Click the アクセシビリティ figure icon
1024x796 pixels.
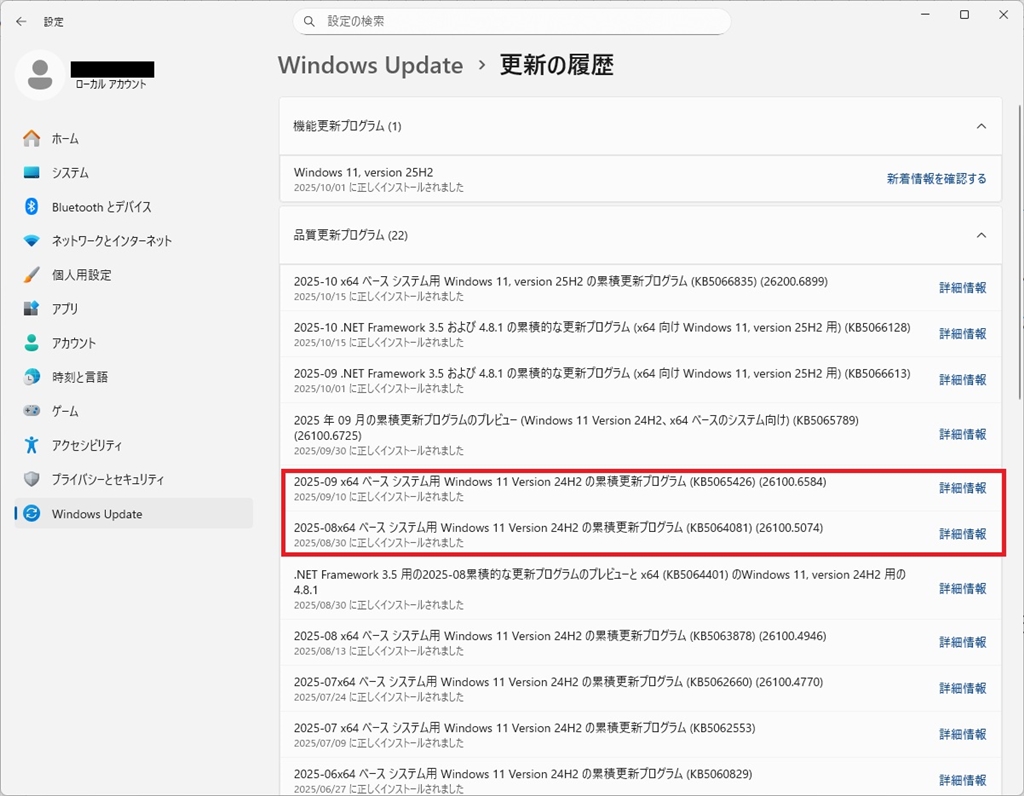31,445
